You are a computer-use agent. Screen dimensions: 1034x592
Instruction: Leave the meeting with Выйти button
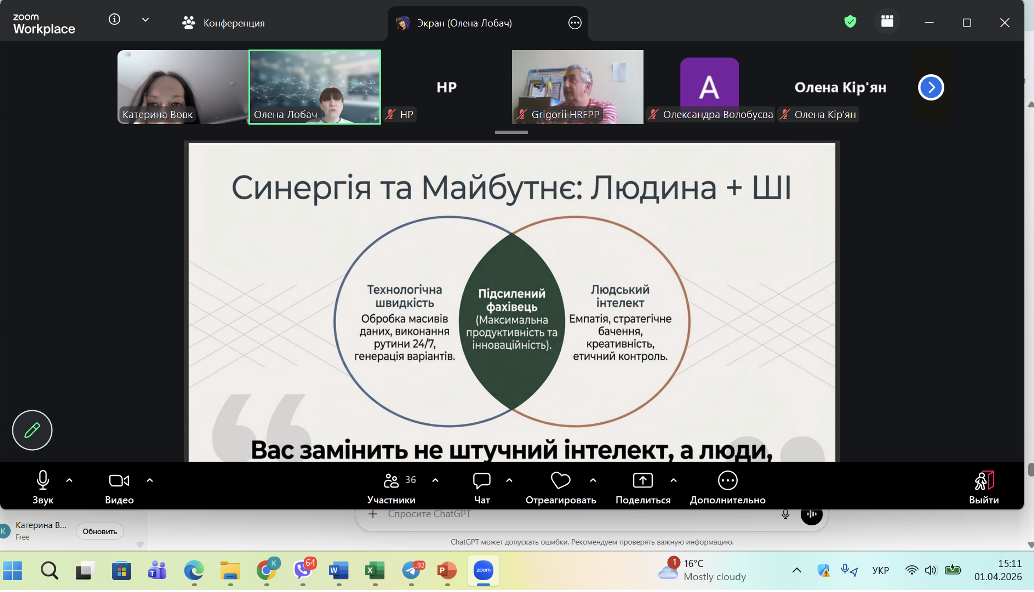983,485
